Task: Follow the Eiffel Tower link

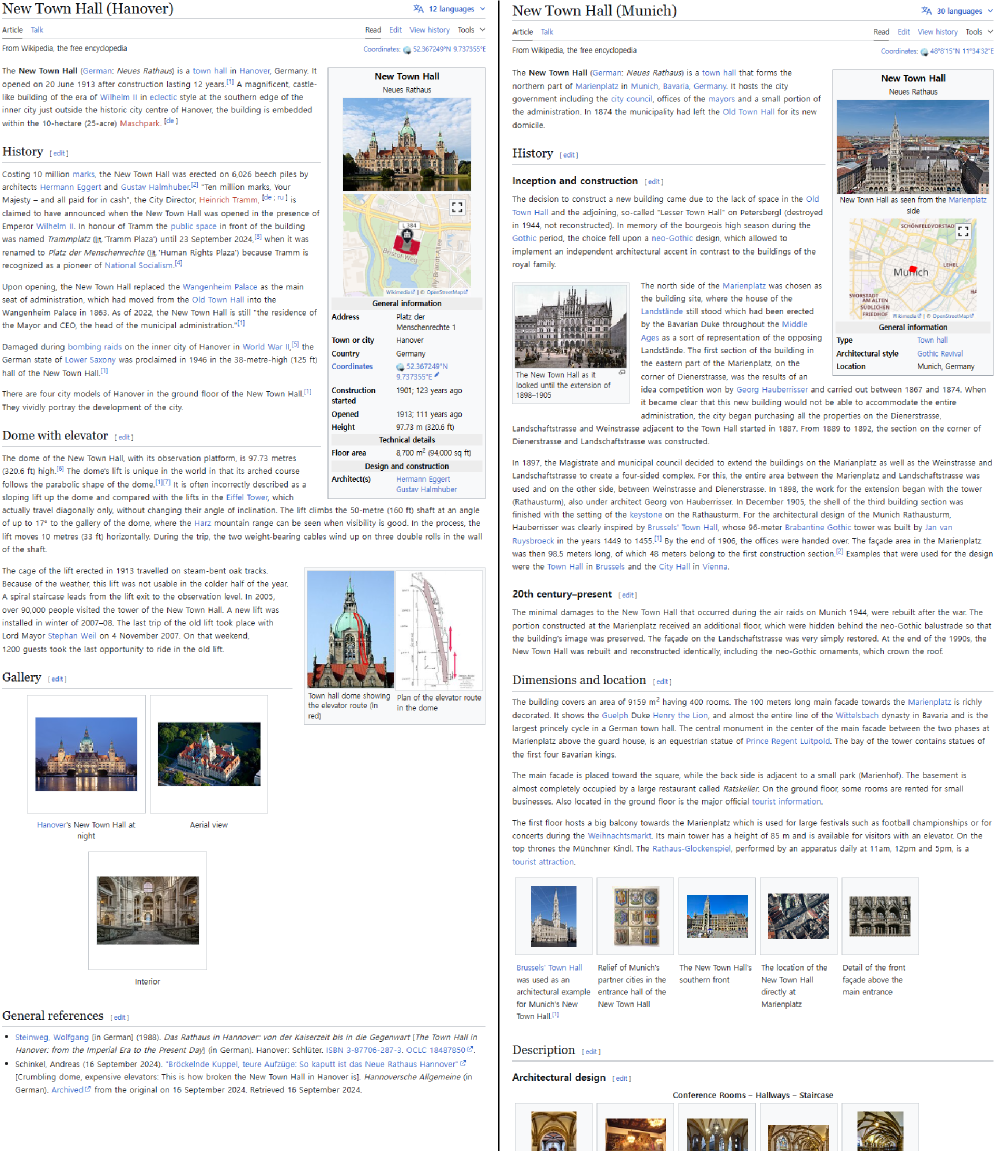Action: tap(246, 498)
